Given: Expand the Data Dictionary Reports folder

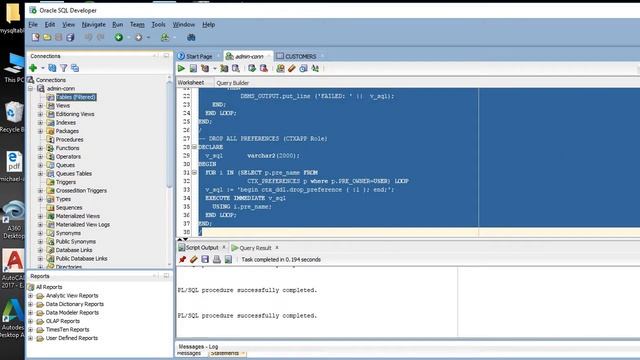Looking at the screenshot, I should coord(31,304).
